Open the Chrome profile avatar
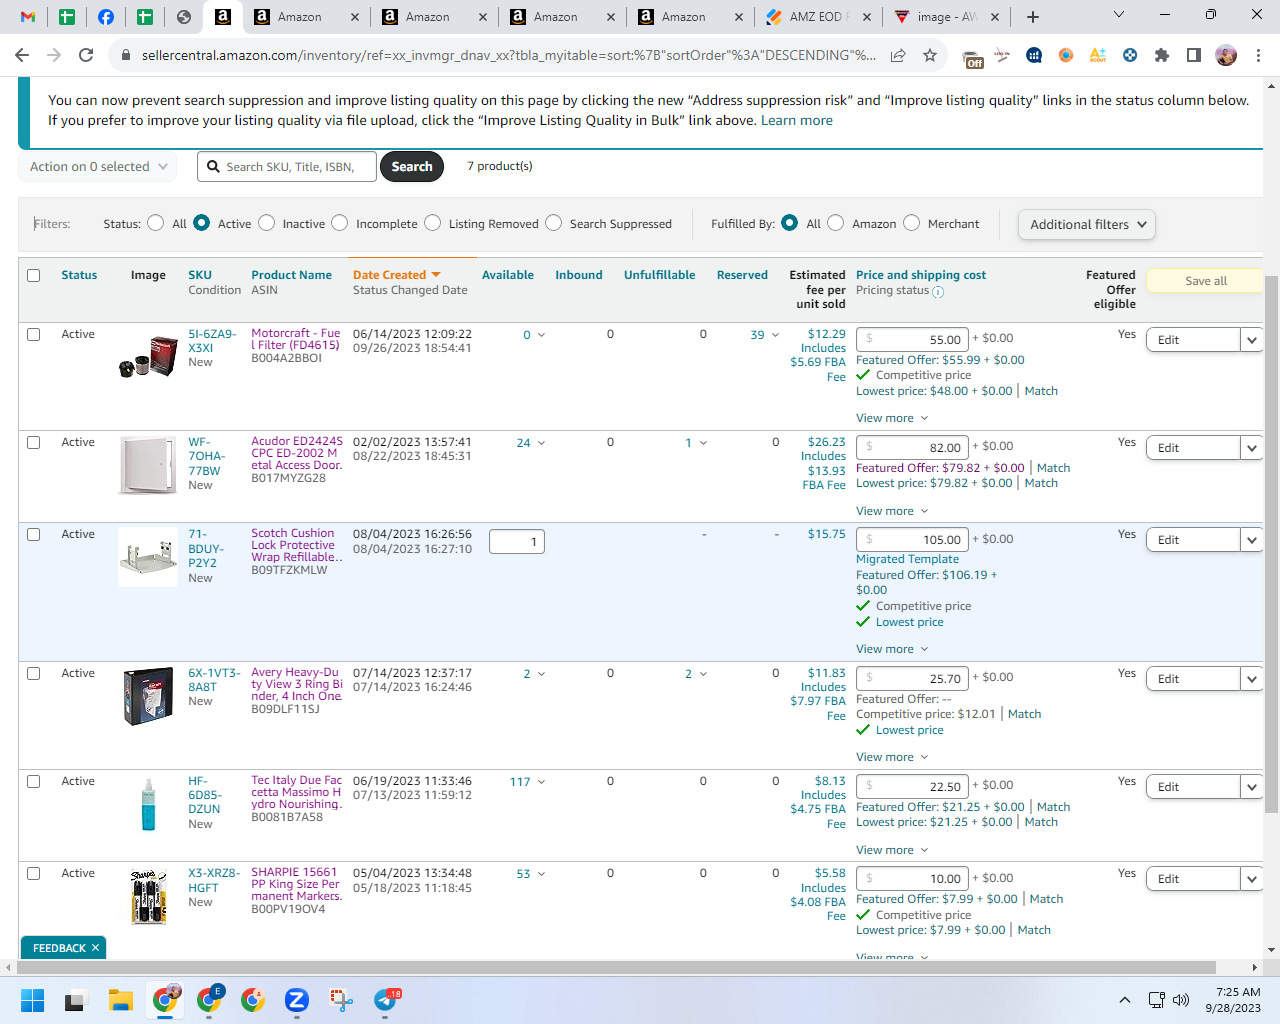The width and height of the screenshot is (1280, 1024). [x=1226, y=55]
